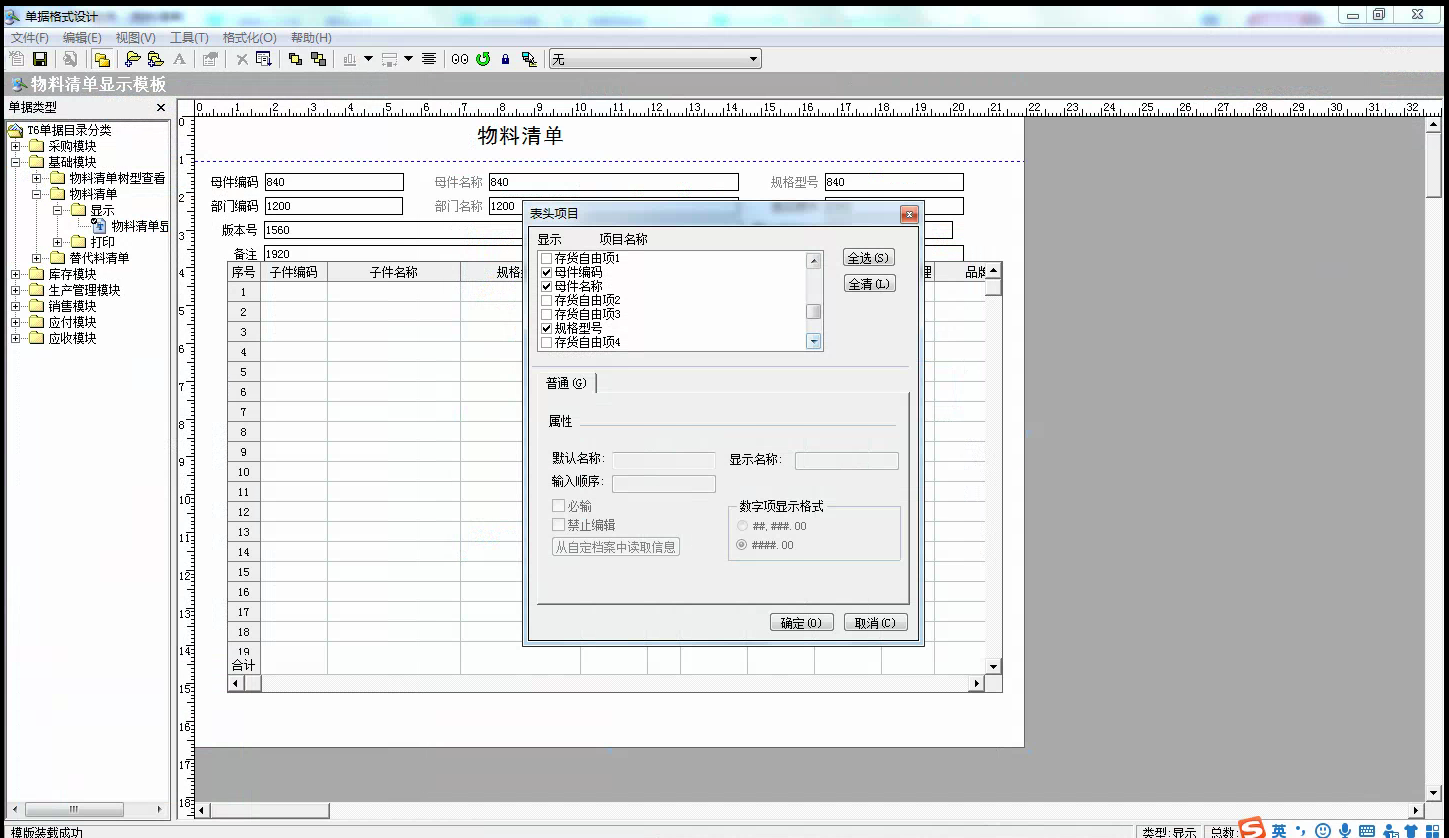Image resolution: width=1449 pixels, height=838 pixels.
Task: Open the alignment toolbar dropdown arrow
Action: 368,59
